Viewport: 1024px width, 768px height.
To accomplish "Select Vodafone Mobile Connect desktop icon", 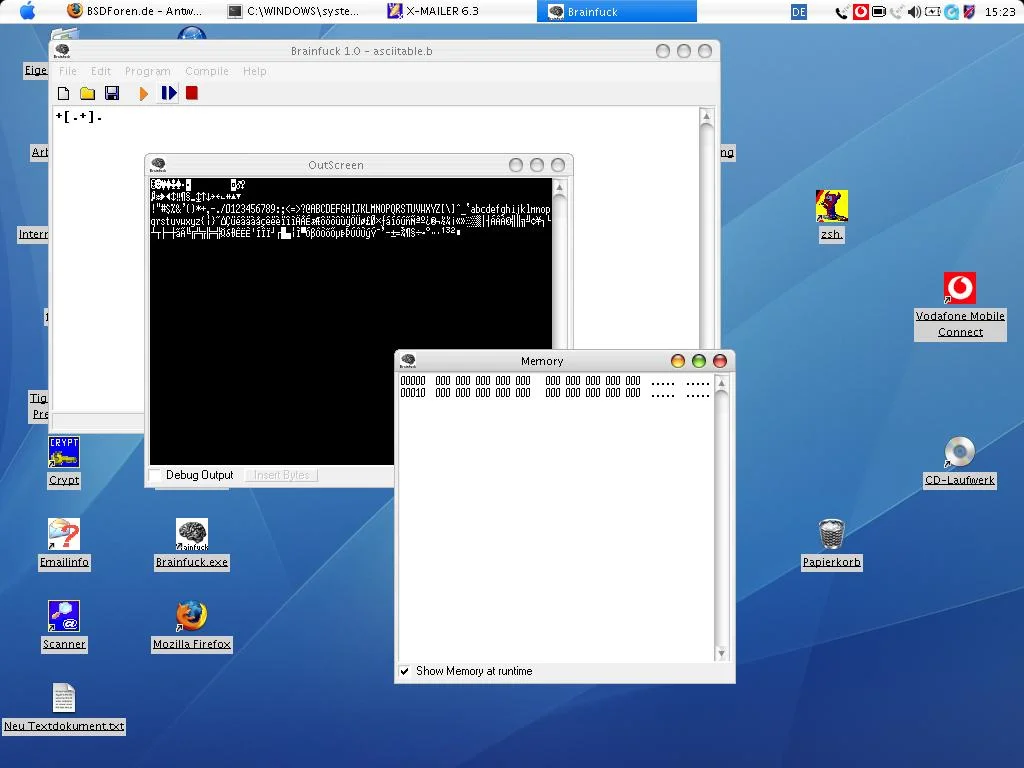I will 959,306.
